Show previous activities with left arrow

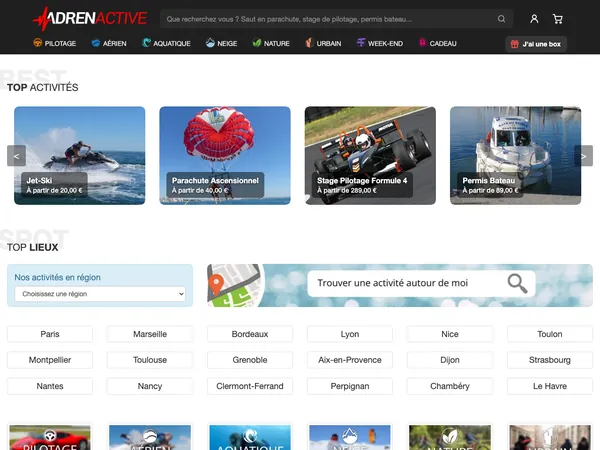click(16, 156)
